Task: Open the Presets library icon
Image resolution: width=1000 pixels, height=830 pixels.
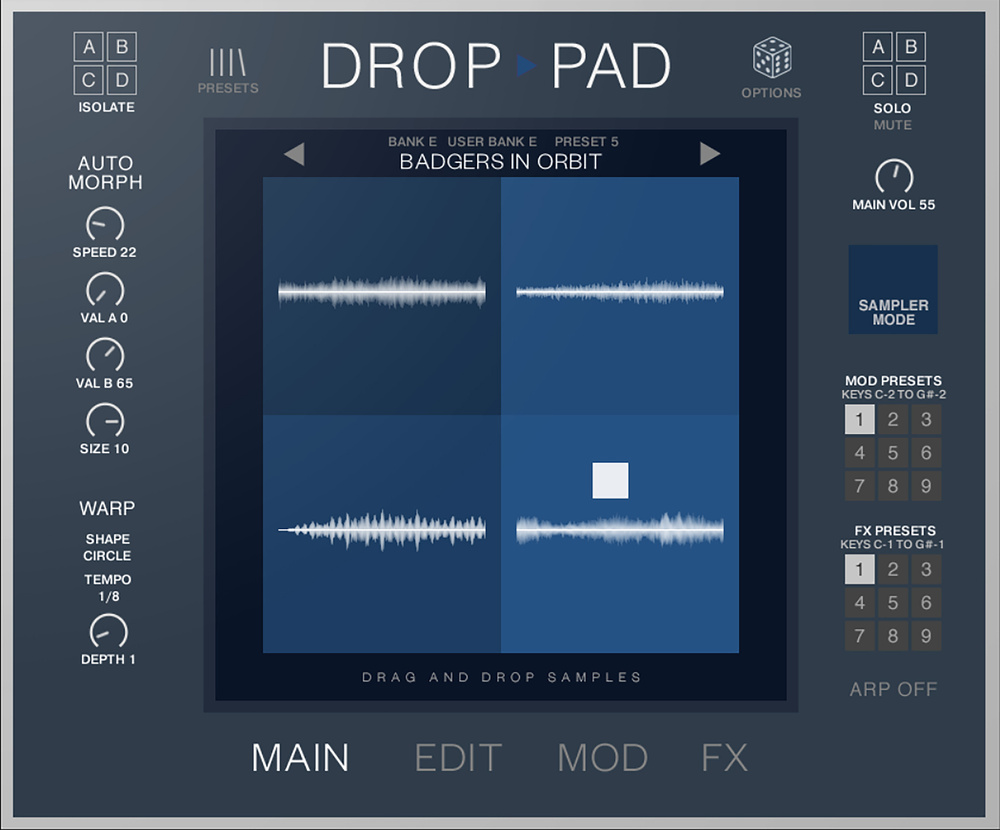Action: pos(227,64)
